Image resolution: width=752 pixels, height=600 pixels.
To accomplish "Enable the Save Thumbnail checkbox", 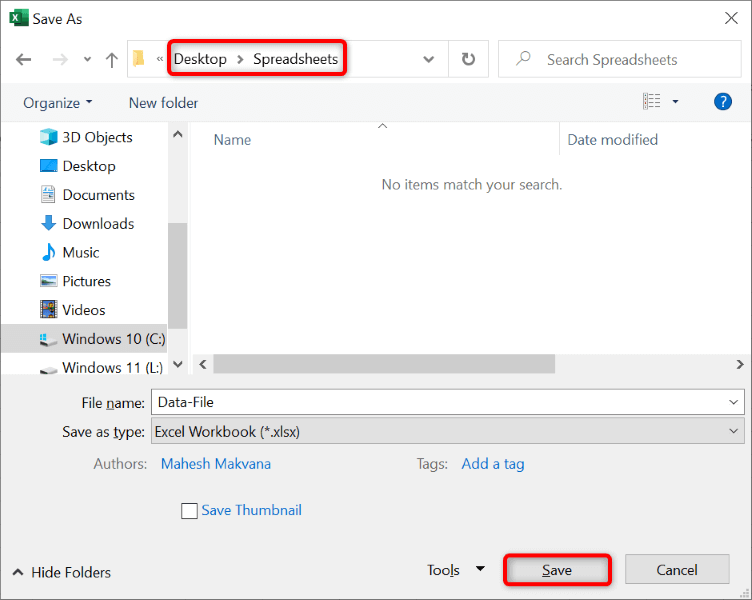I will [x=189, y=511].
